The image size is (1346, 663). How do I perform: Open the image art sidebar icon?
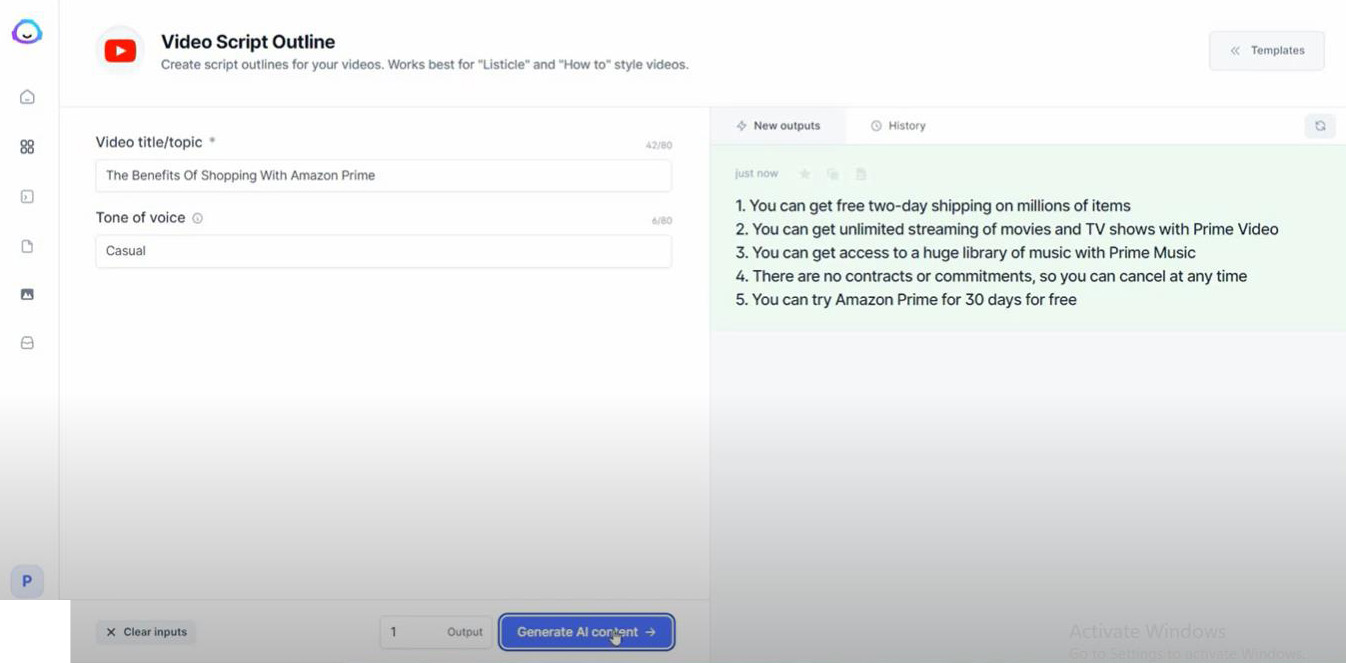(x=27, y=294)
